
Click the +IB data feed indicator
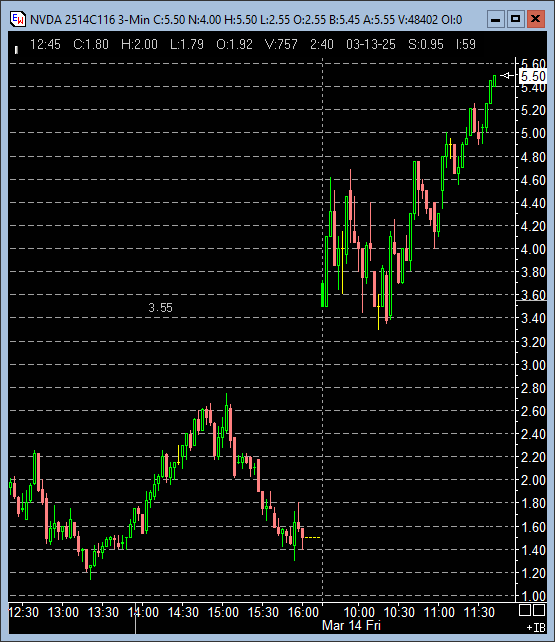[536, 627]
